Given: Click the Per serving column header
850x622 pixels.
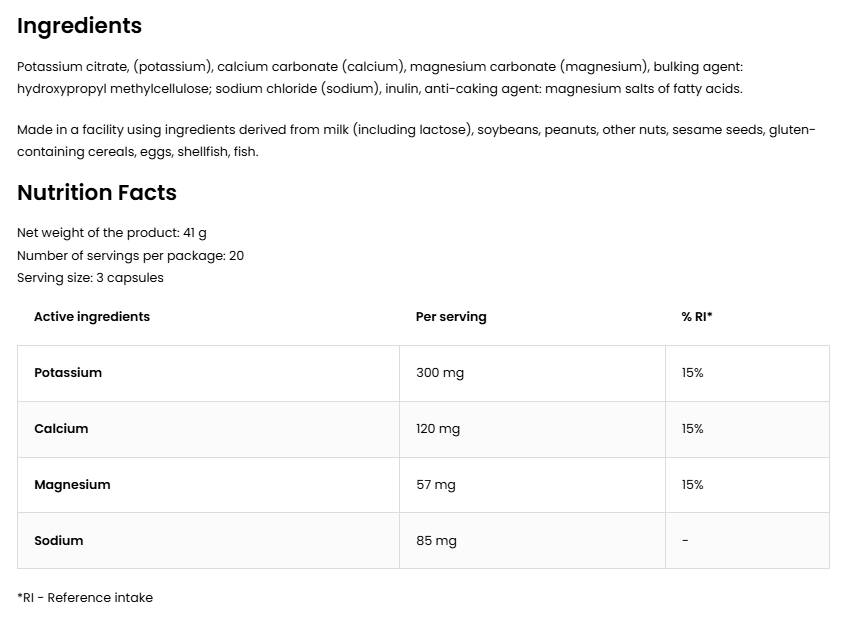Looking at the screenshot, I should coord(451,317).
